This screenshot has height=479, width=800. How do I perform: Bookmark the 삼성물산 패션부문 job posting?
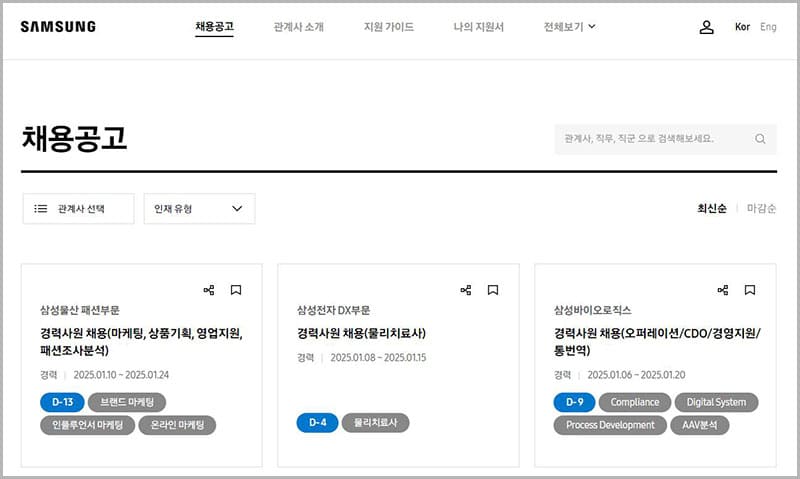pyautogui.click(x=236, y=290)
